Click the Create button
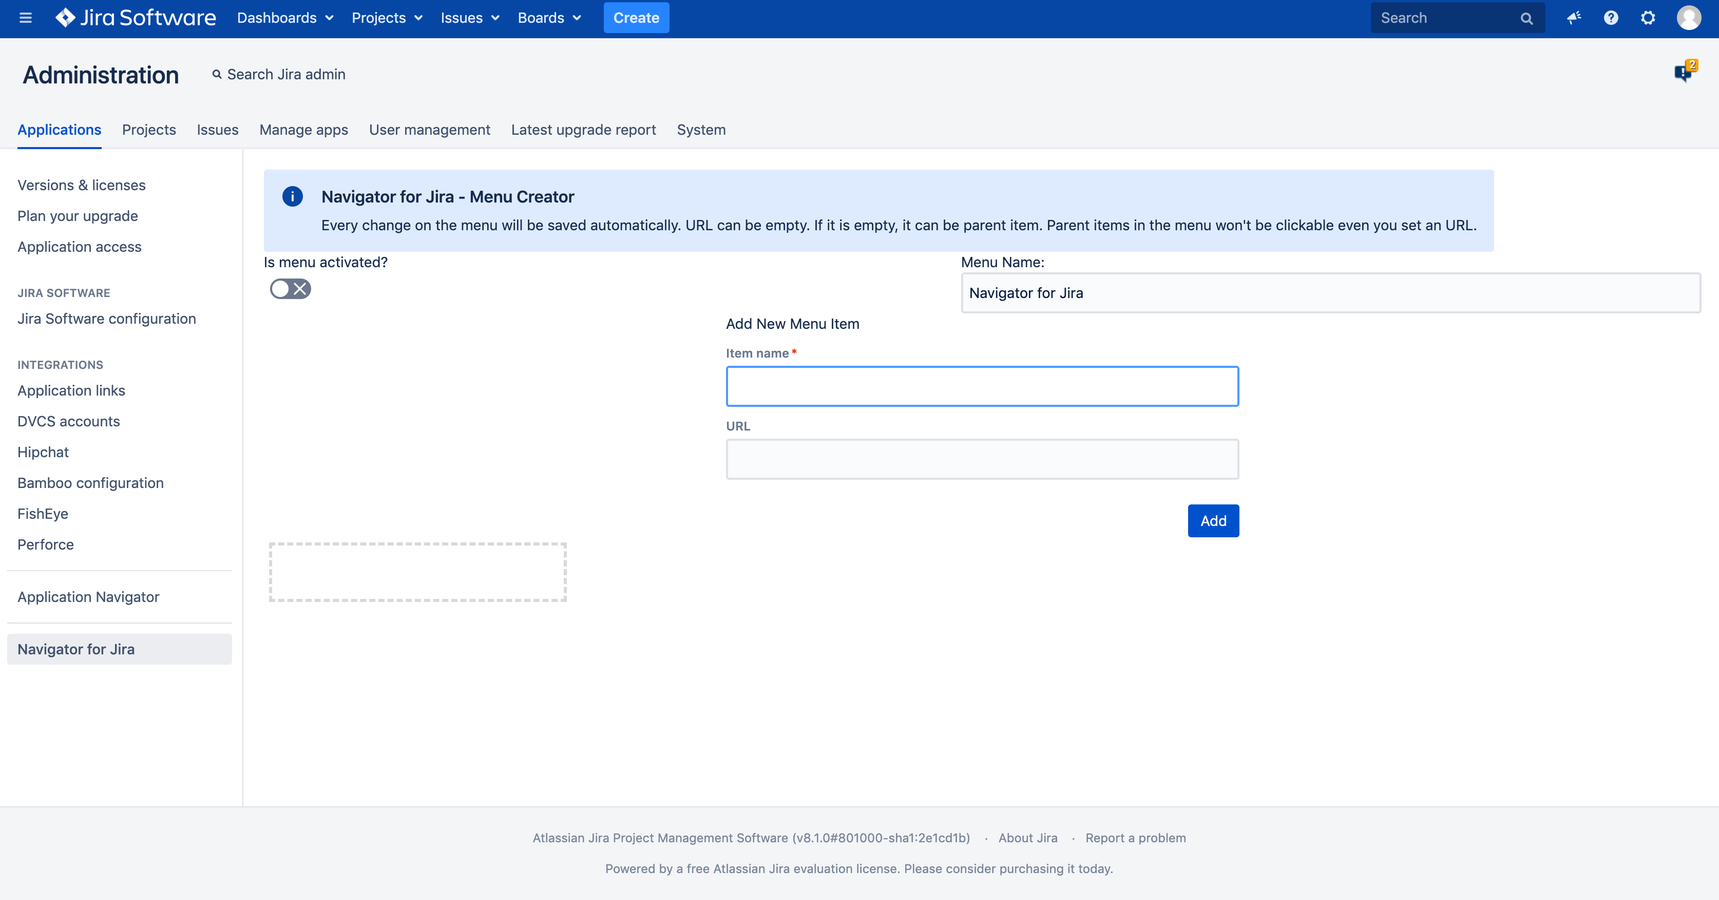1719x900 pixels. (636, 18)
